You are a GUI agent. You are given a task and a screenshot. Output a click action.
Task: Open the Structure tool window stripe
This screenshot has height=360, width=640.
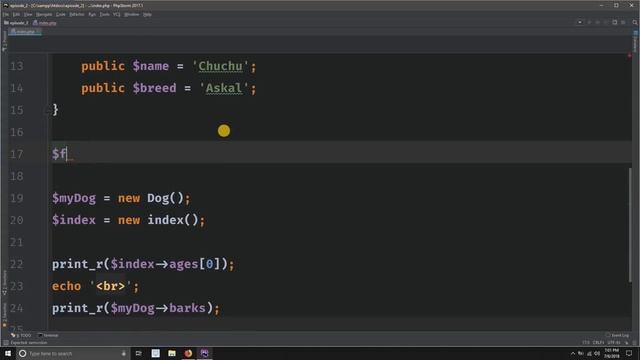4,282
